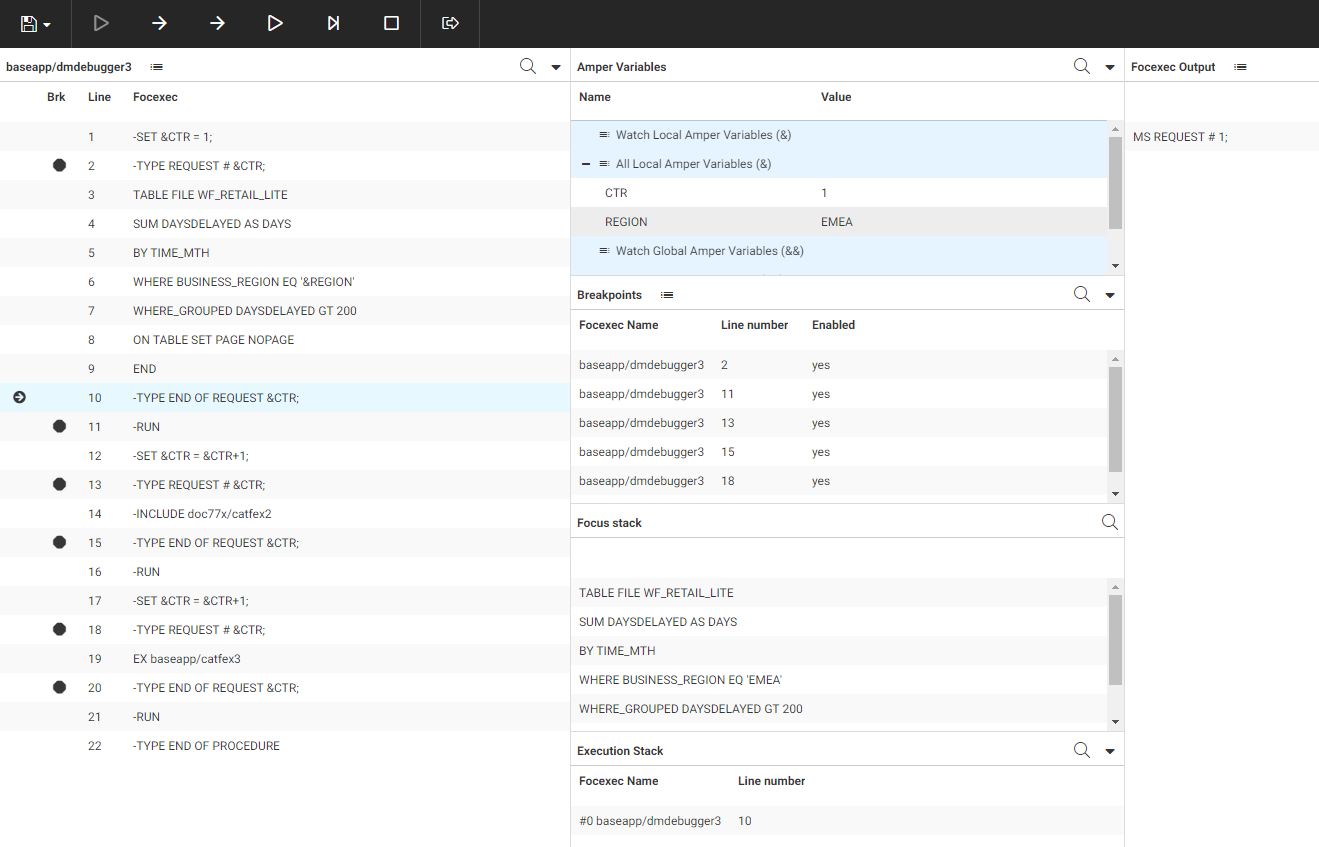Collapse All Local Amper Variables with minus icon
Viewport: 1319px width, 847px height.
(x=585, y=164)
